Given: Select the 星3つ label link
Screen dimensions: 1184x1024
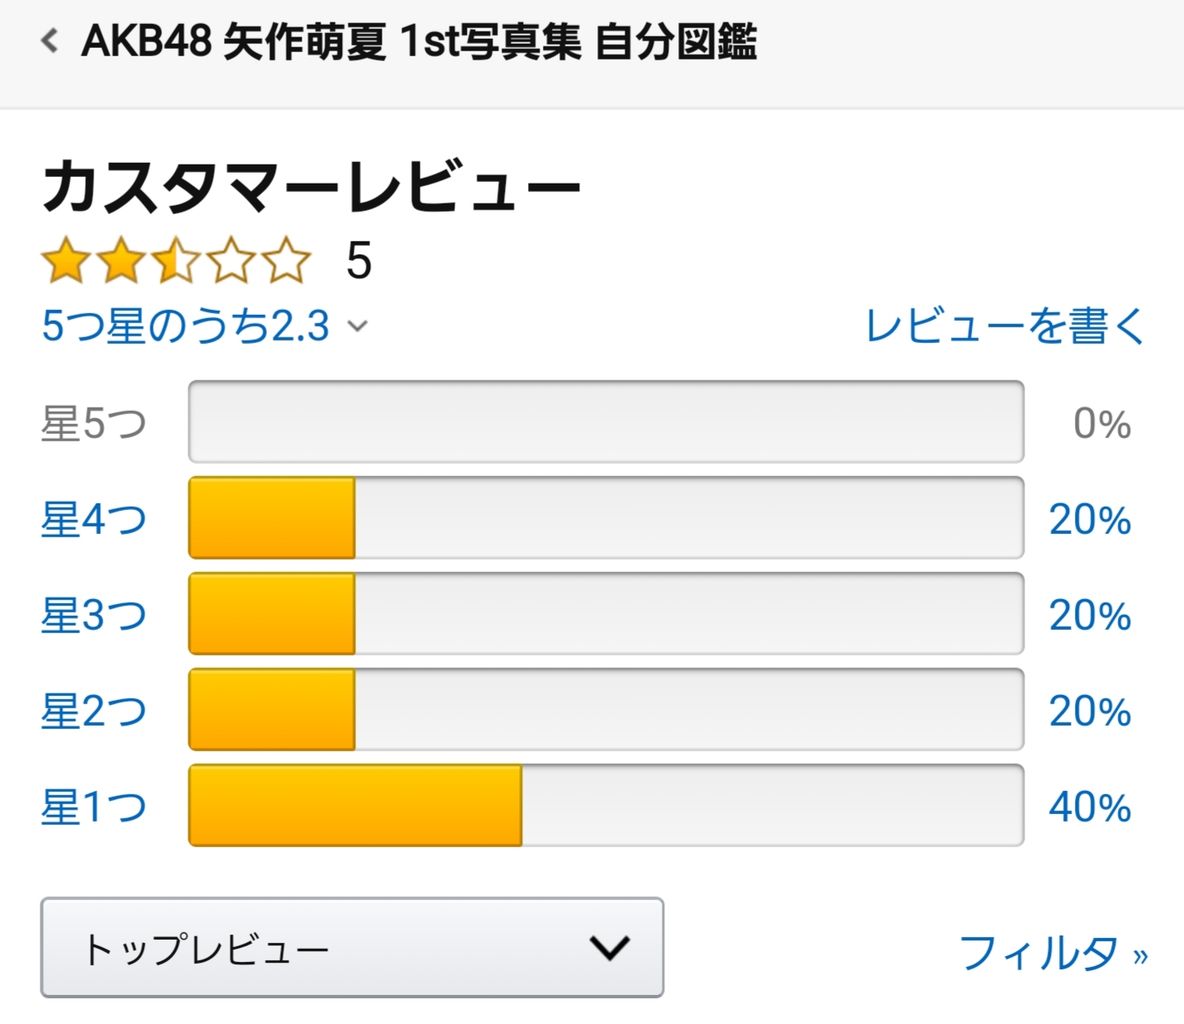Looking at the screenshot, I should pos(94,615).
